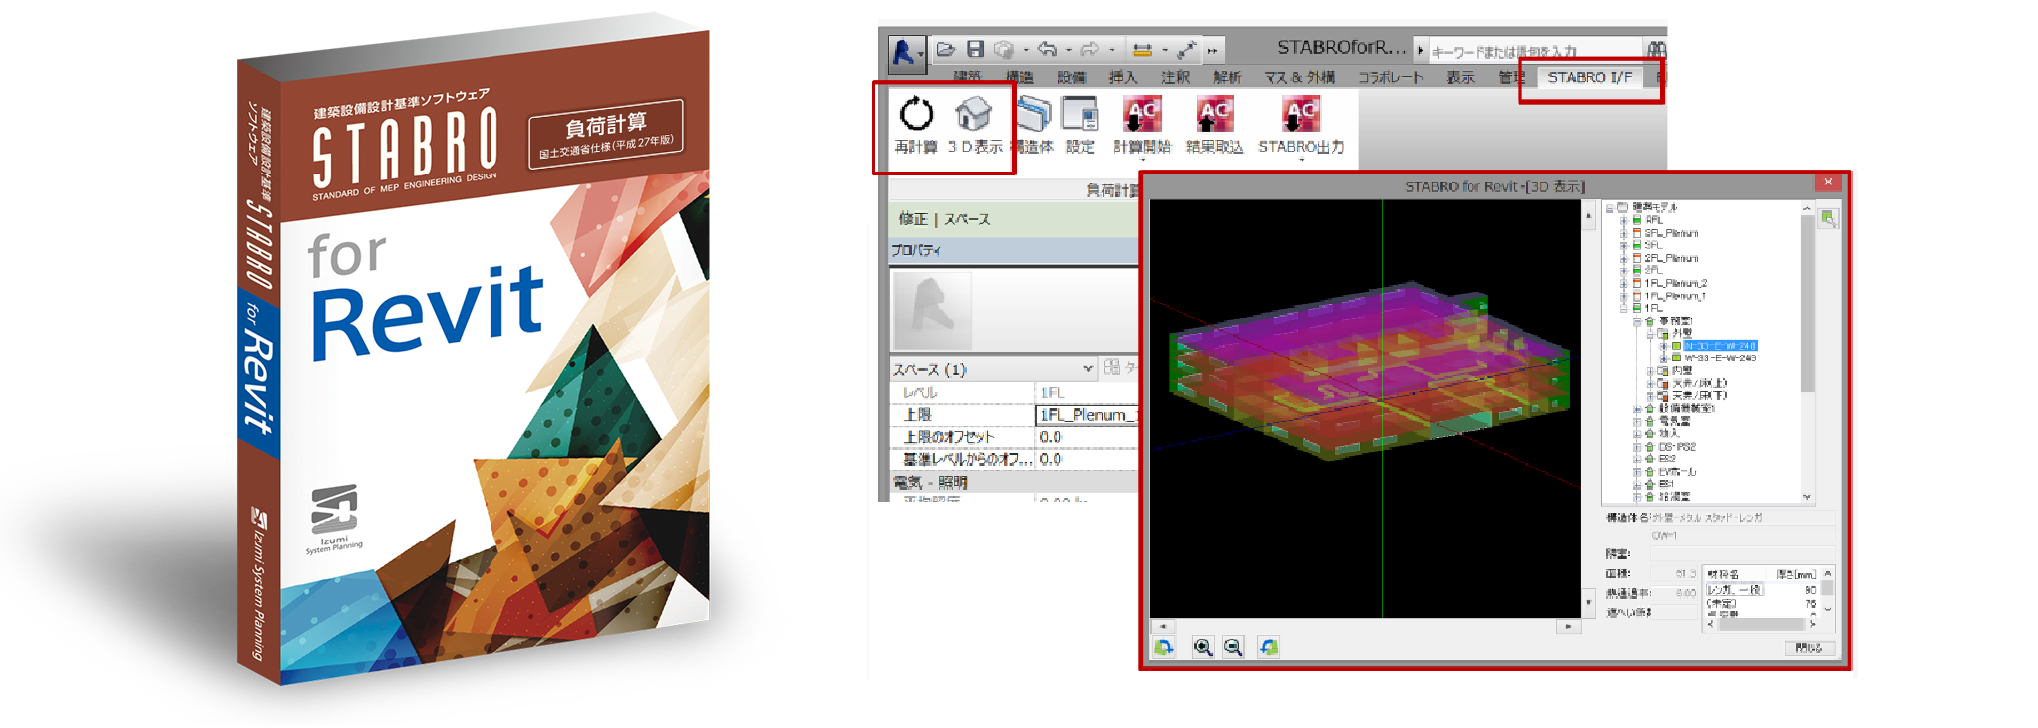Click the green select icon beside tree panel

tap(1828, 218)
